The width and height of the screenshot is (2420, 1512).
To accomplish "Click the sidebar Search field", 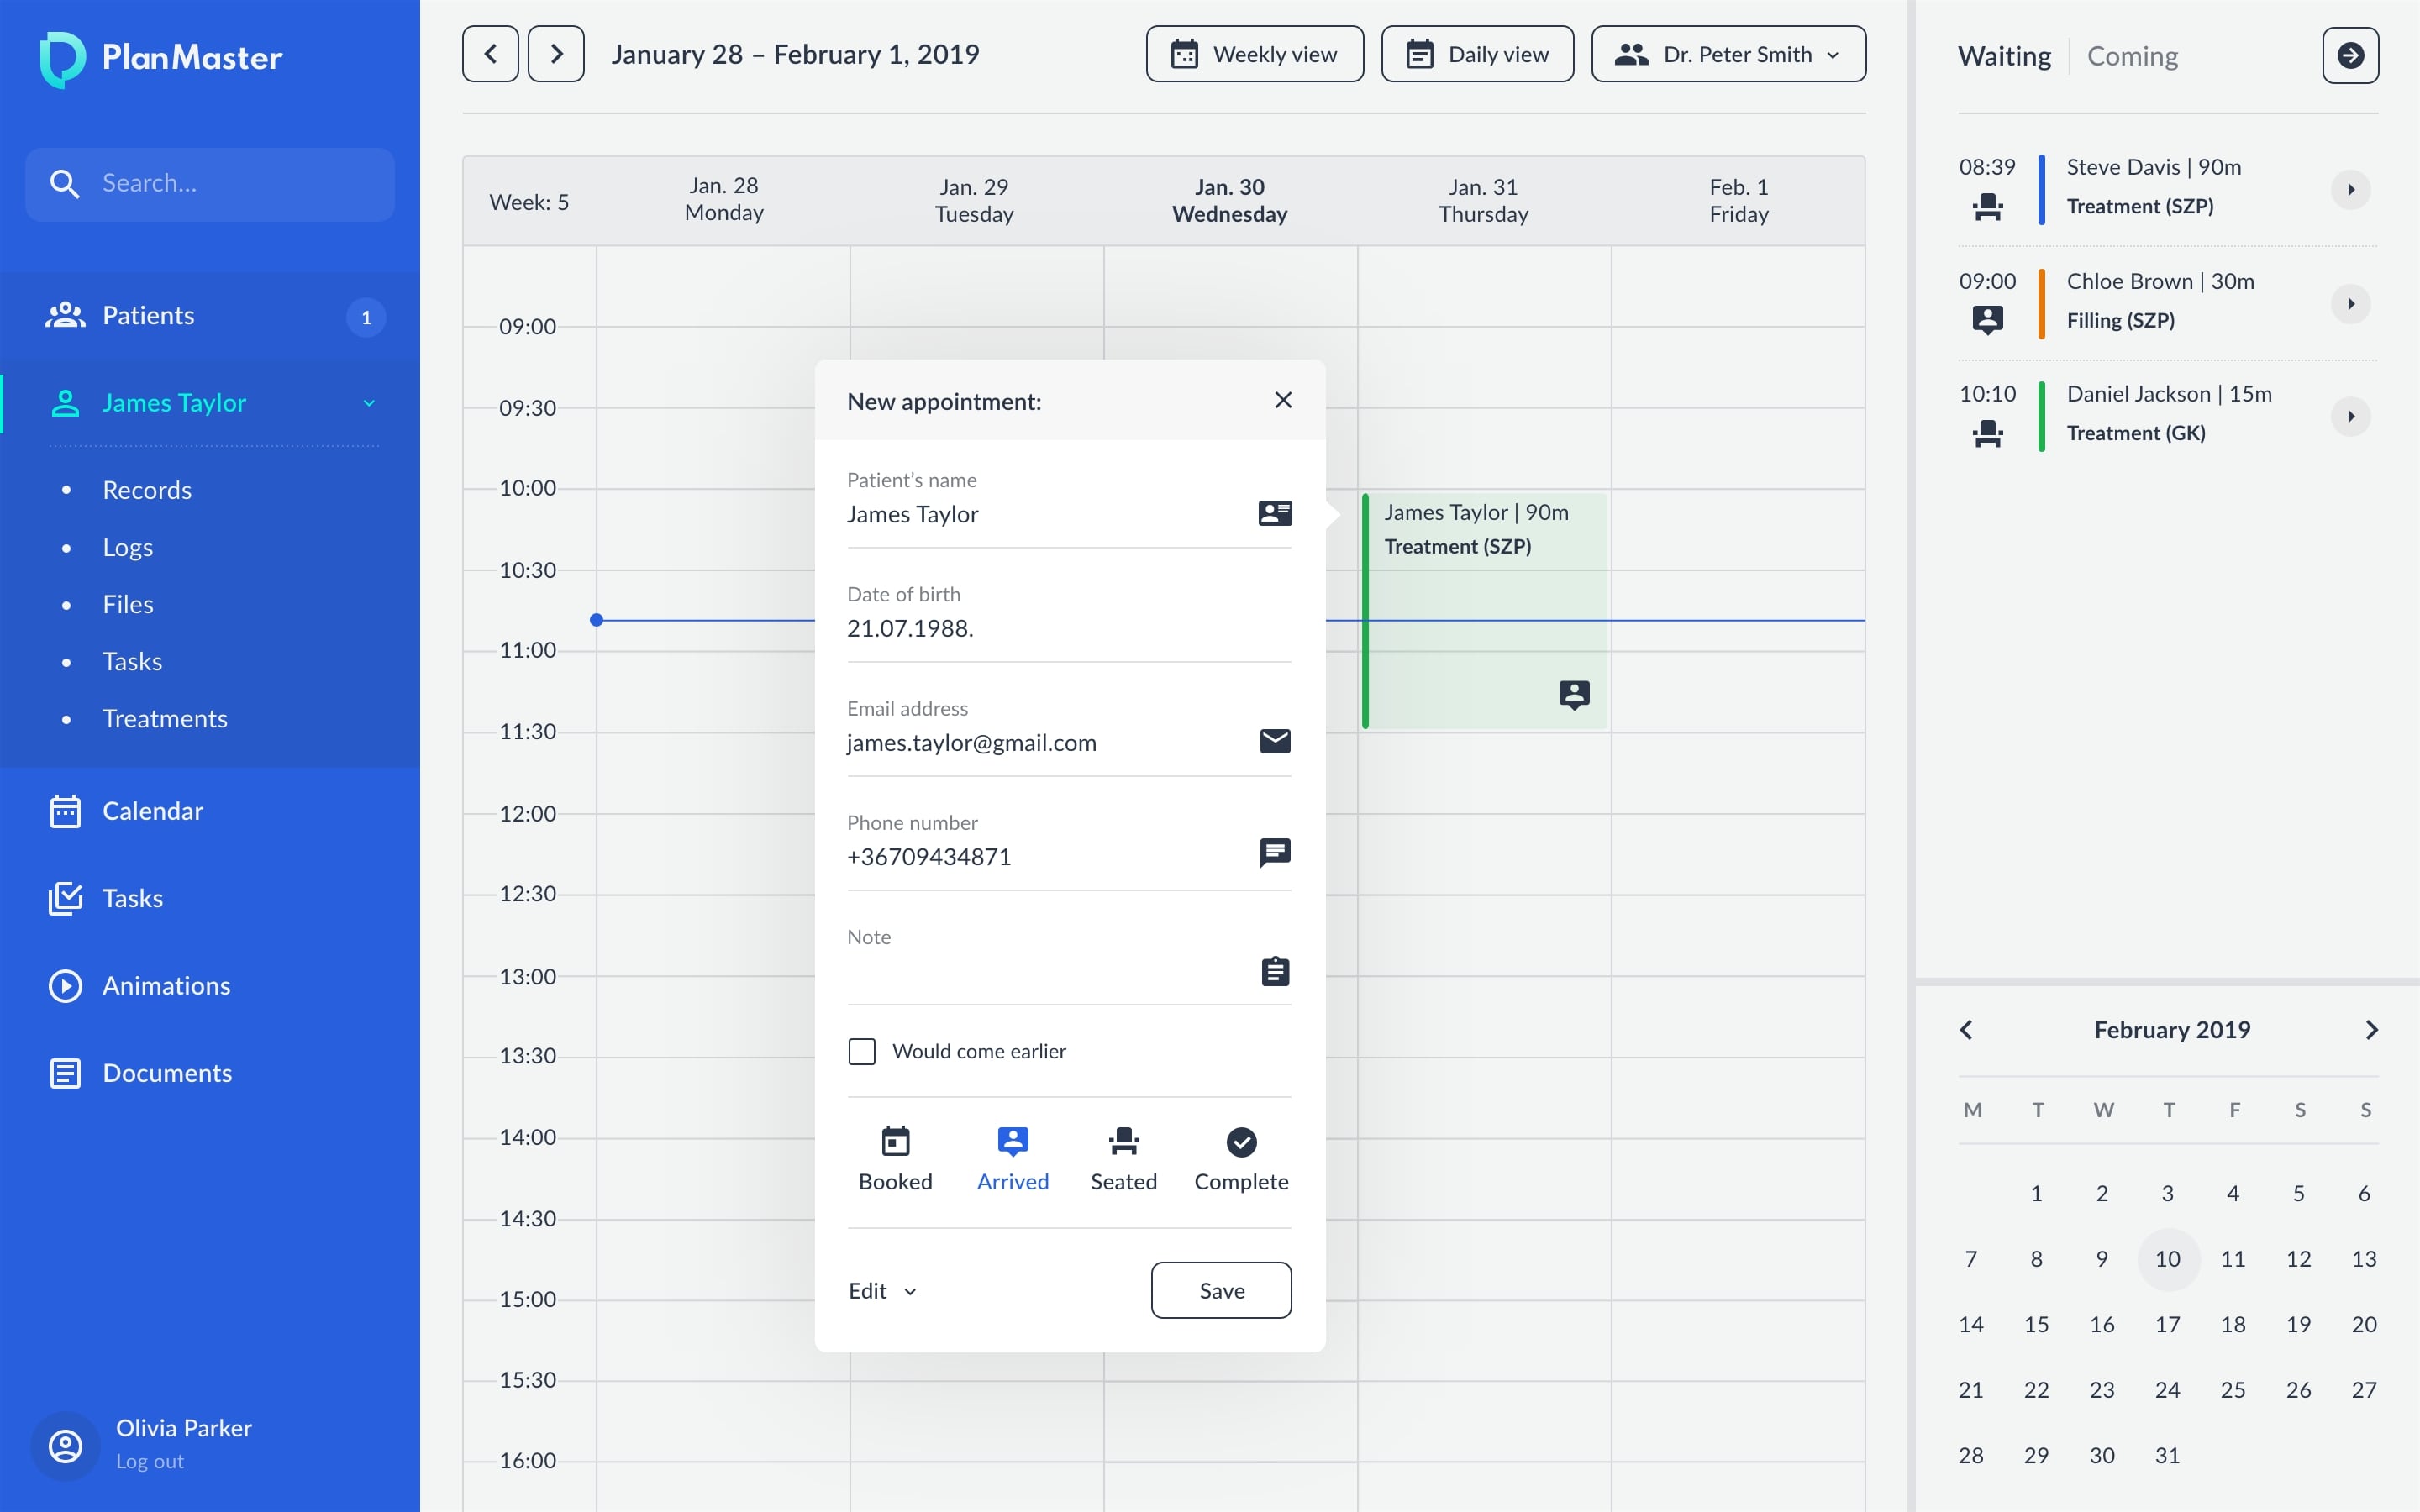I will (210, 184).
